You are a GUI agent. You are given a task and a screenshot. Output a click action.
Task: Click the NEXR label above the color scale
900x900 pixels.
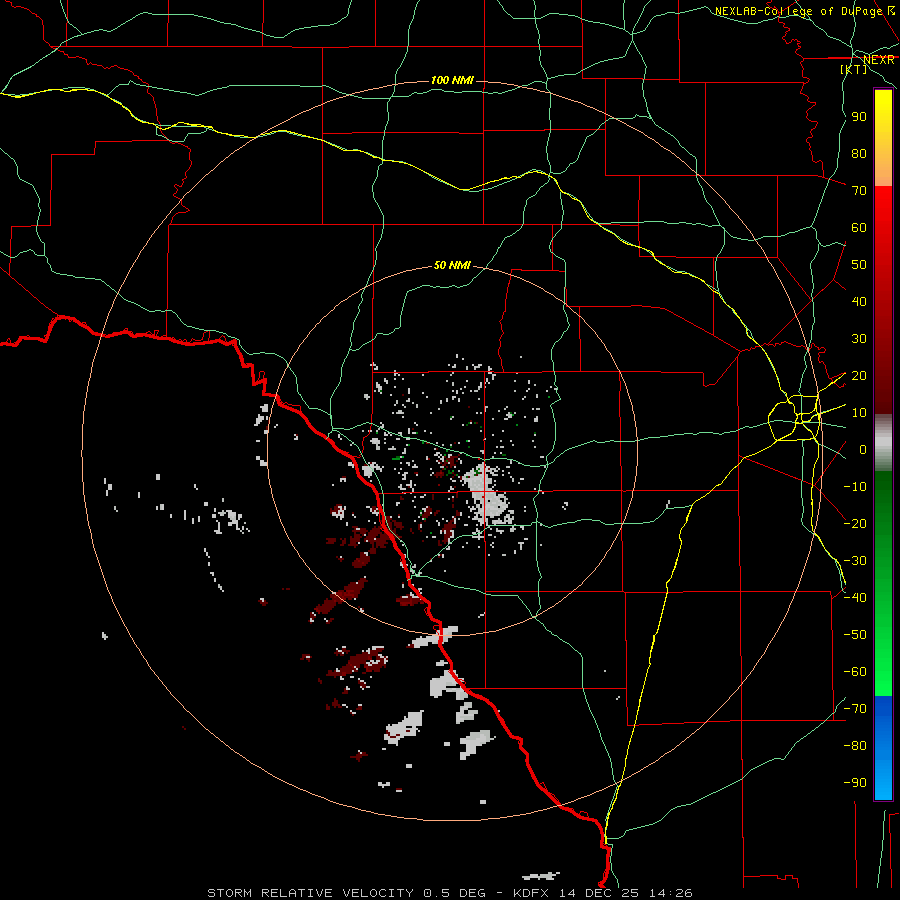[x=878, y=60]
